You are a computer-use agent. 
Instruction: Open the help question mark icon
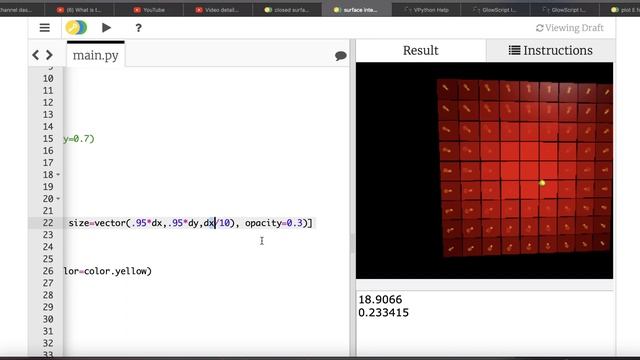138,28
